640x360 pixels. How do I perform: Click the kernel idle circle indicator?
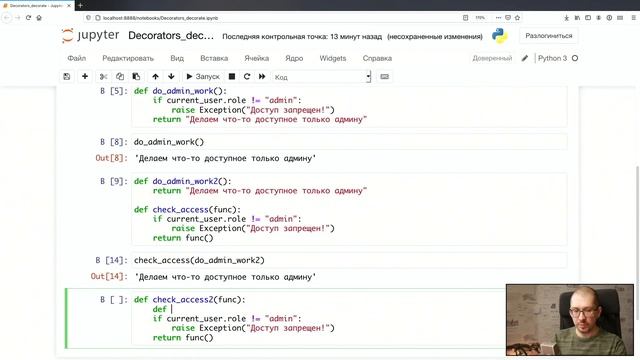[575, 58]
